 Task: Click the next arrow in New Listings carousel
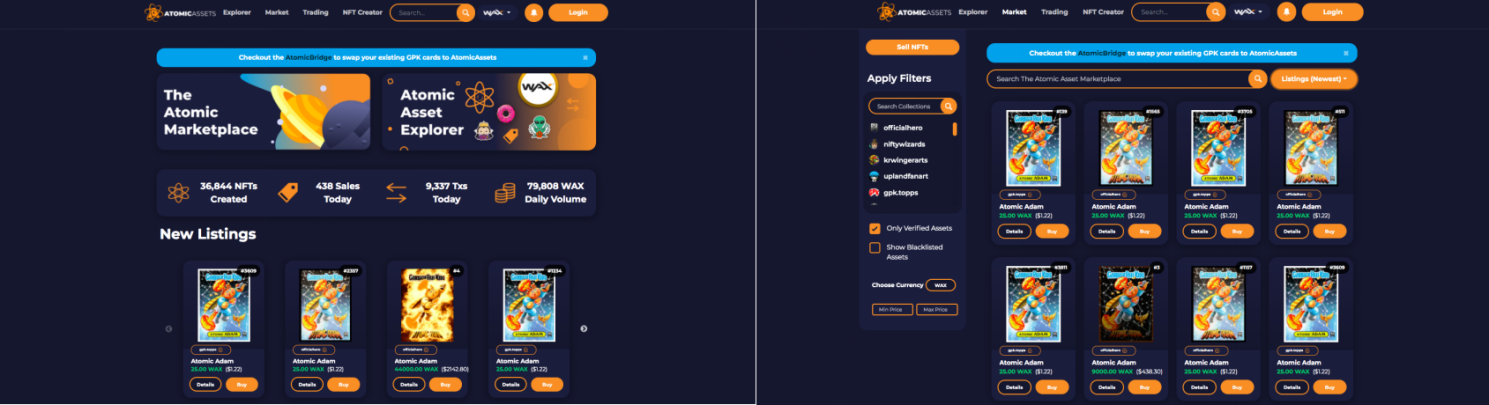[x=584, y=329]
